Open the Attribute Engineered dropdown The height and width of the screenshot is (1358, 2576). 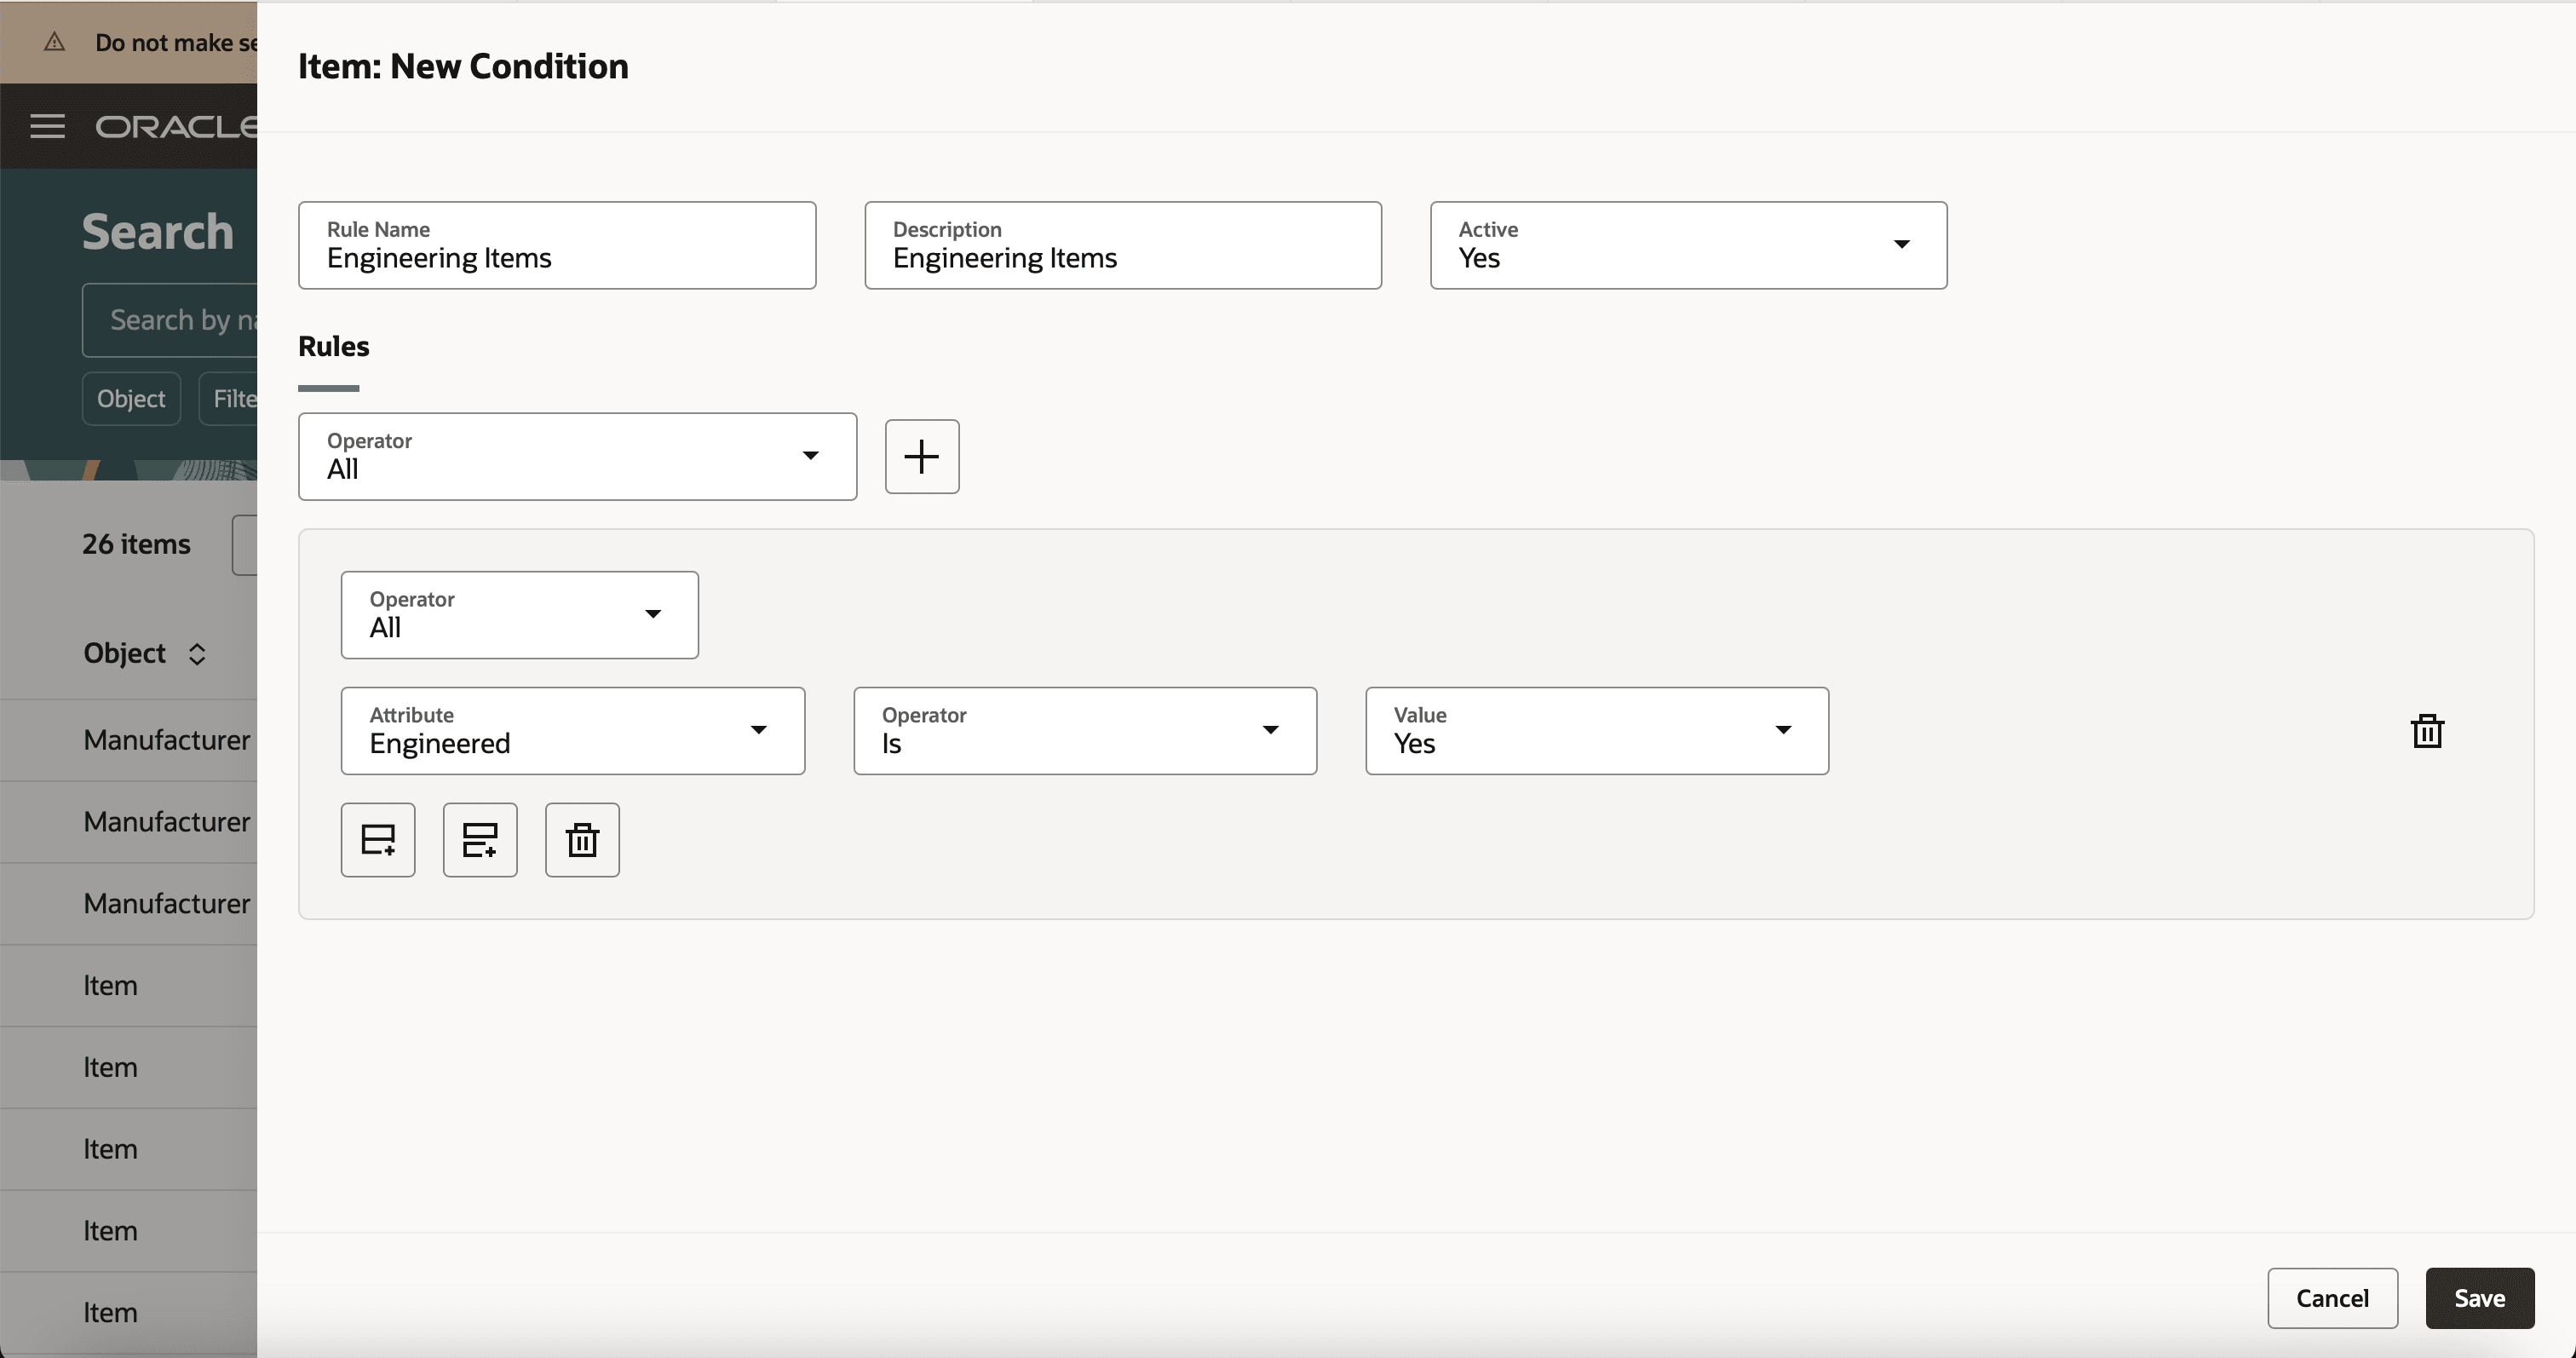click(572, 730)
